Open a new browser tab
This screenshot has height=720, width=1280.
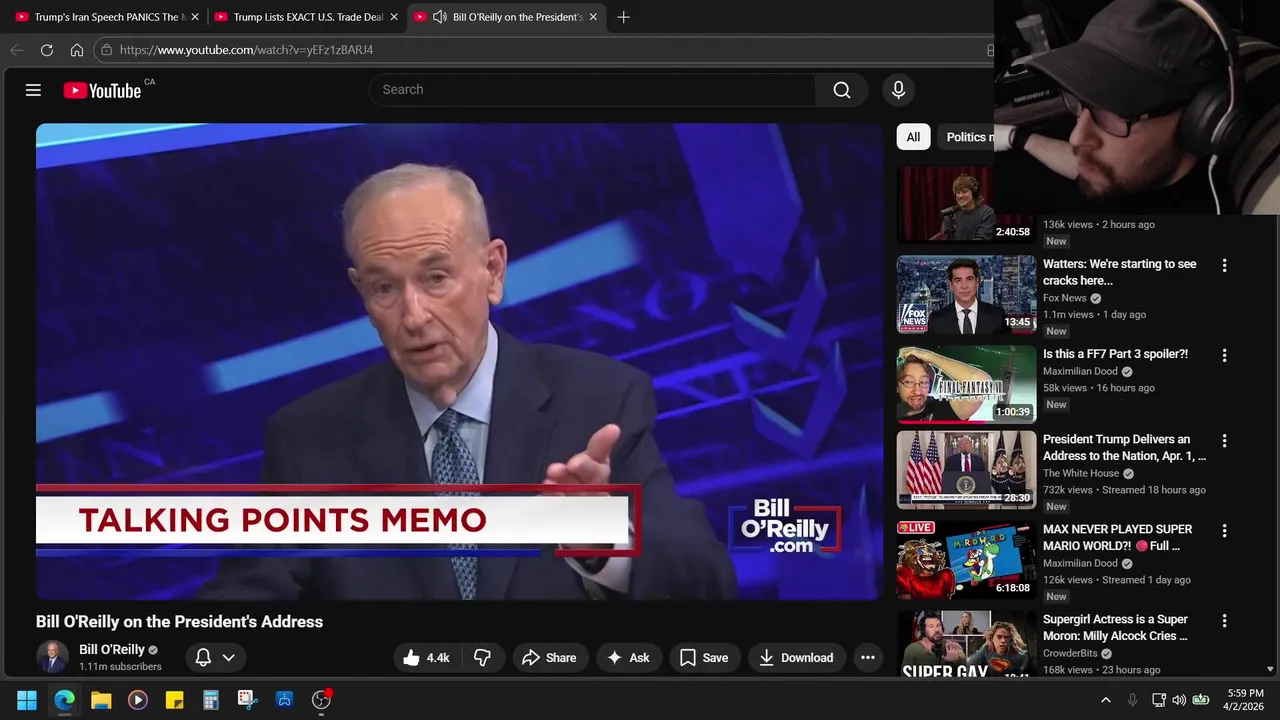click(x=623, y=17)
